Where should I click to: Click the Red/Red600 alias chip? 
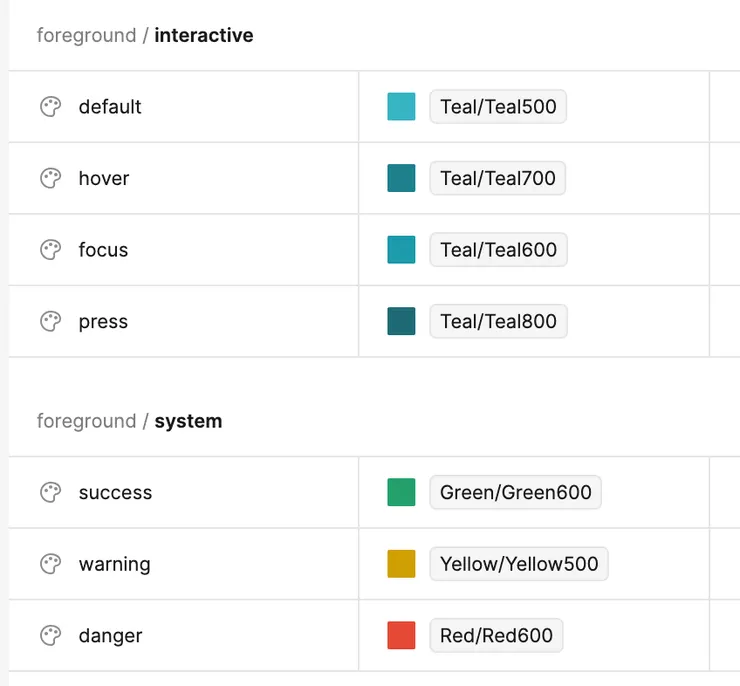tap(496, 636)
